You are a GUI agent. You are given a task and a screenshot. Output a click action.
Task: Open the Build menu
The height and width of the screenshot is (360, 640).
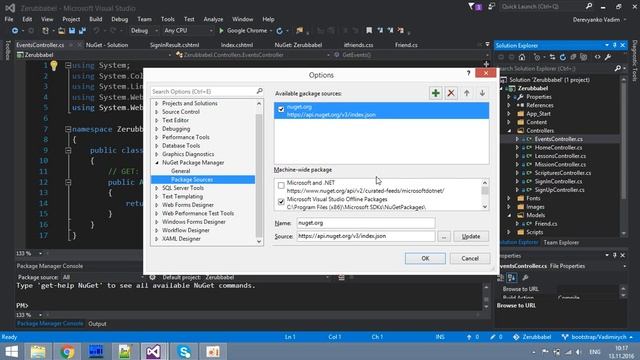(x=96, y=19)
